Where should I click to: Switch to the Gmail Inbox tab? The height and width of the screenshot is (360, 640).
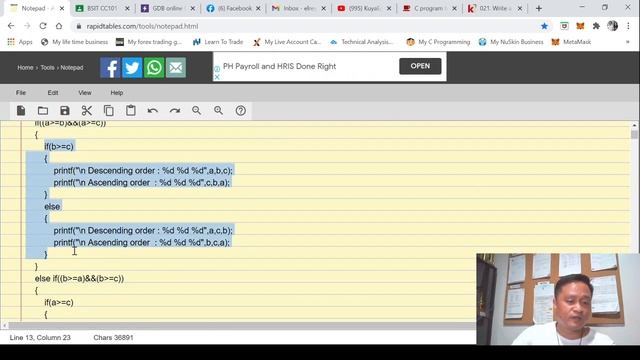pyautogui.click(x=298, y=9)
